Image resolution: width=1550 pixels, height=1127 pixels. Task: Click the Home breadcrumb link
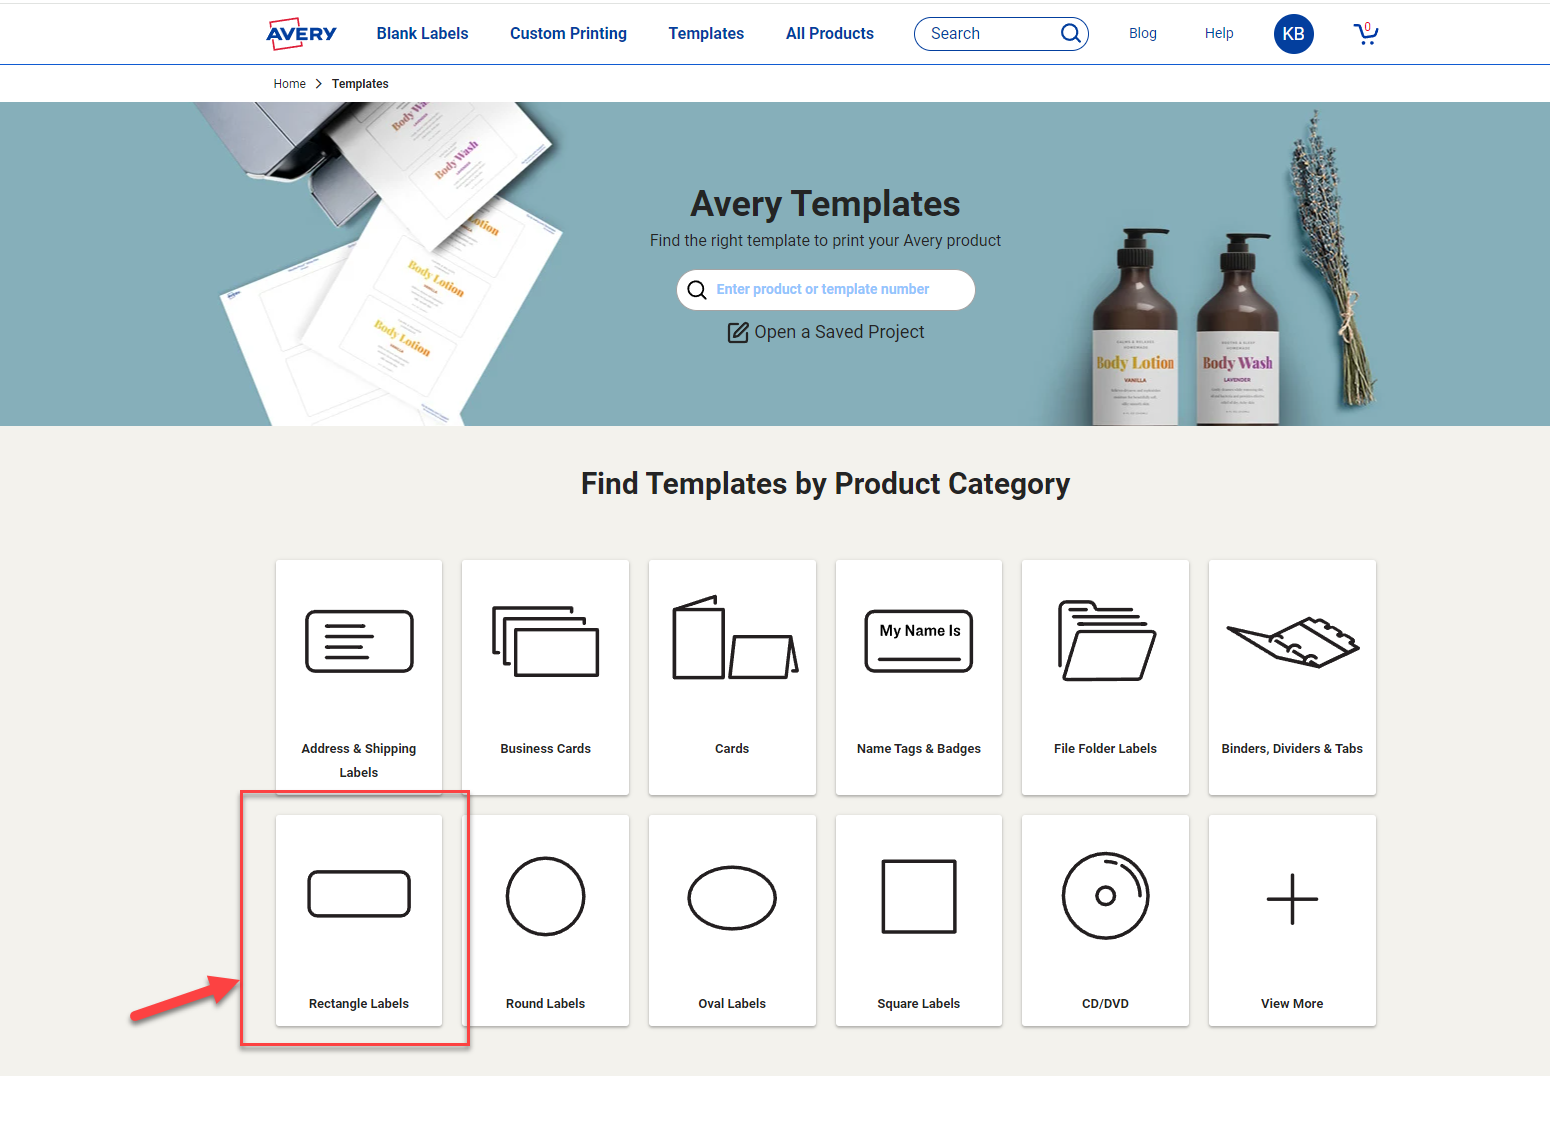290,84
